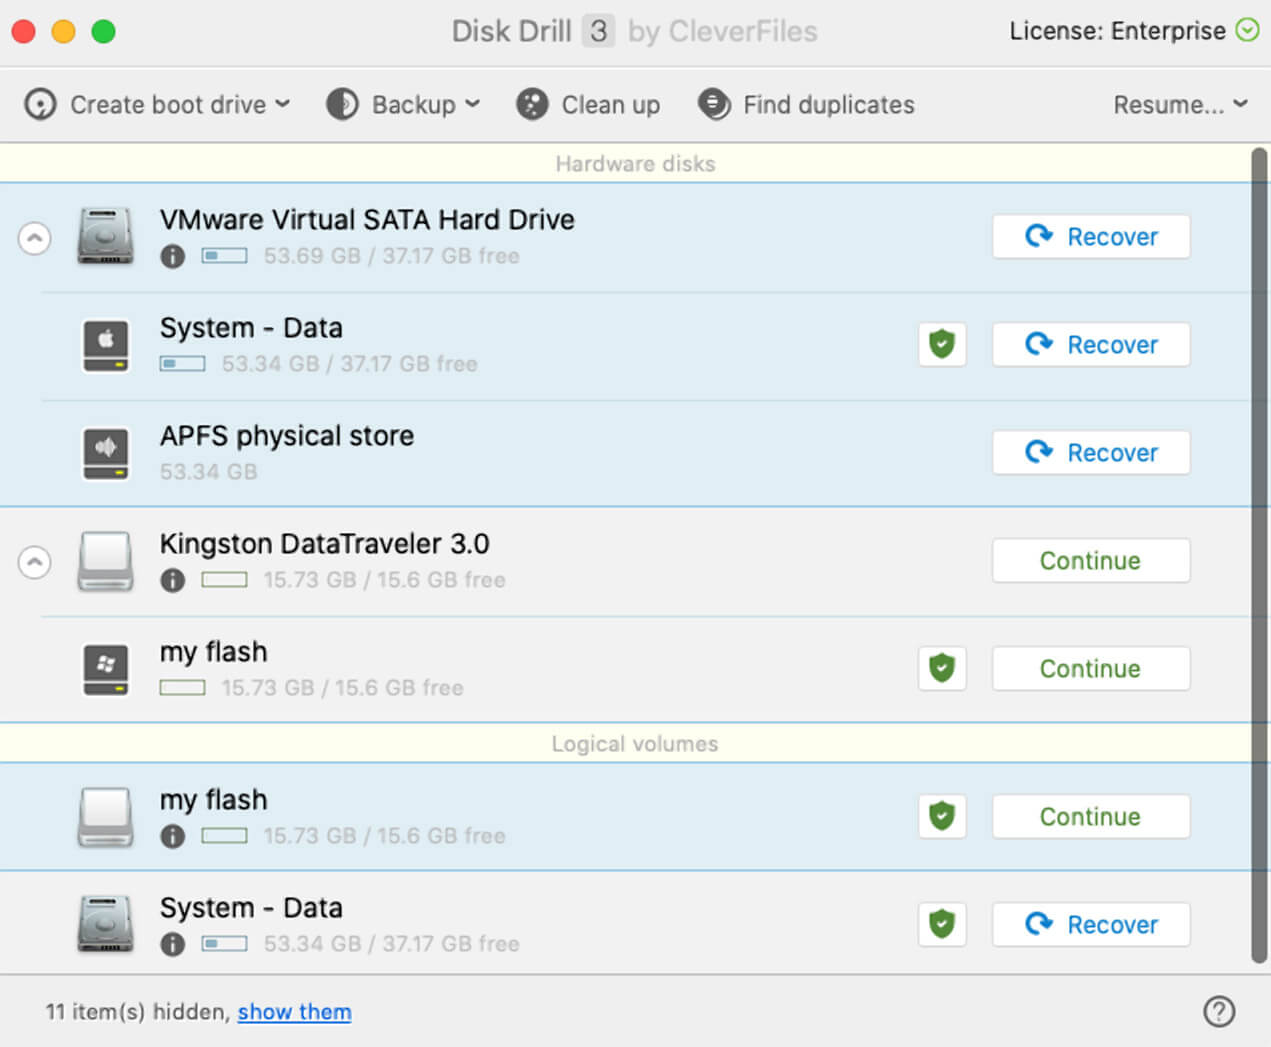Recover System - Data under the VMware drive
Image resolution: width=1271 pixels, height=1047 pixels.
click(1091, 345)
